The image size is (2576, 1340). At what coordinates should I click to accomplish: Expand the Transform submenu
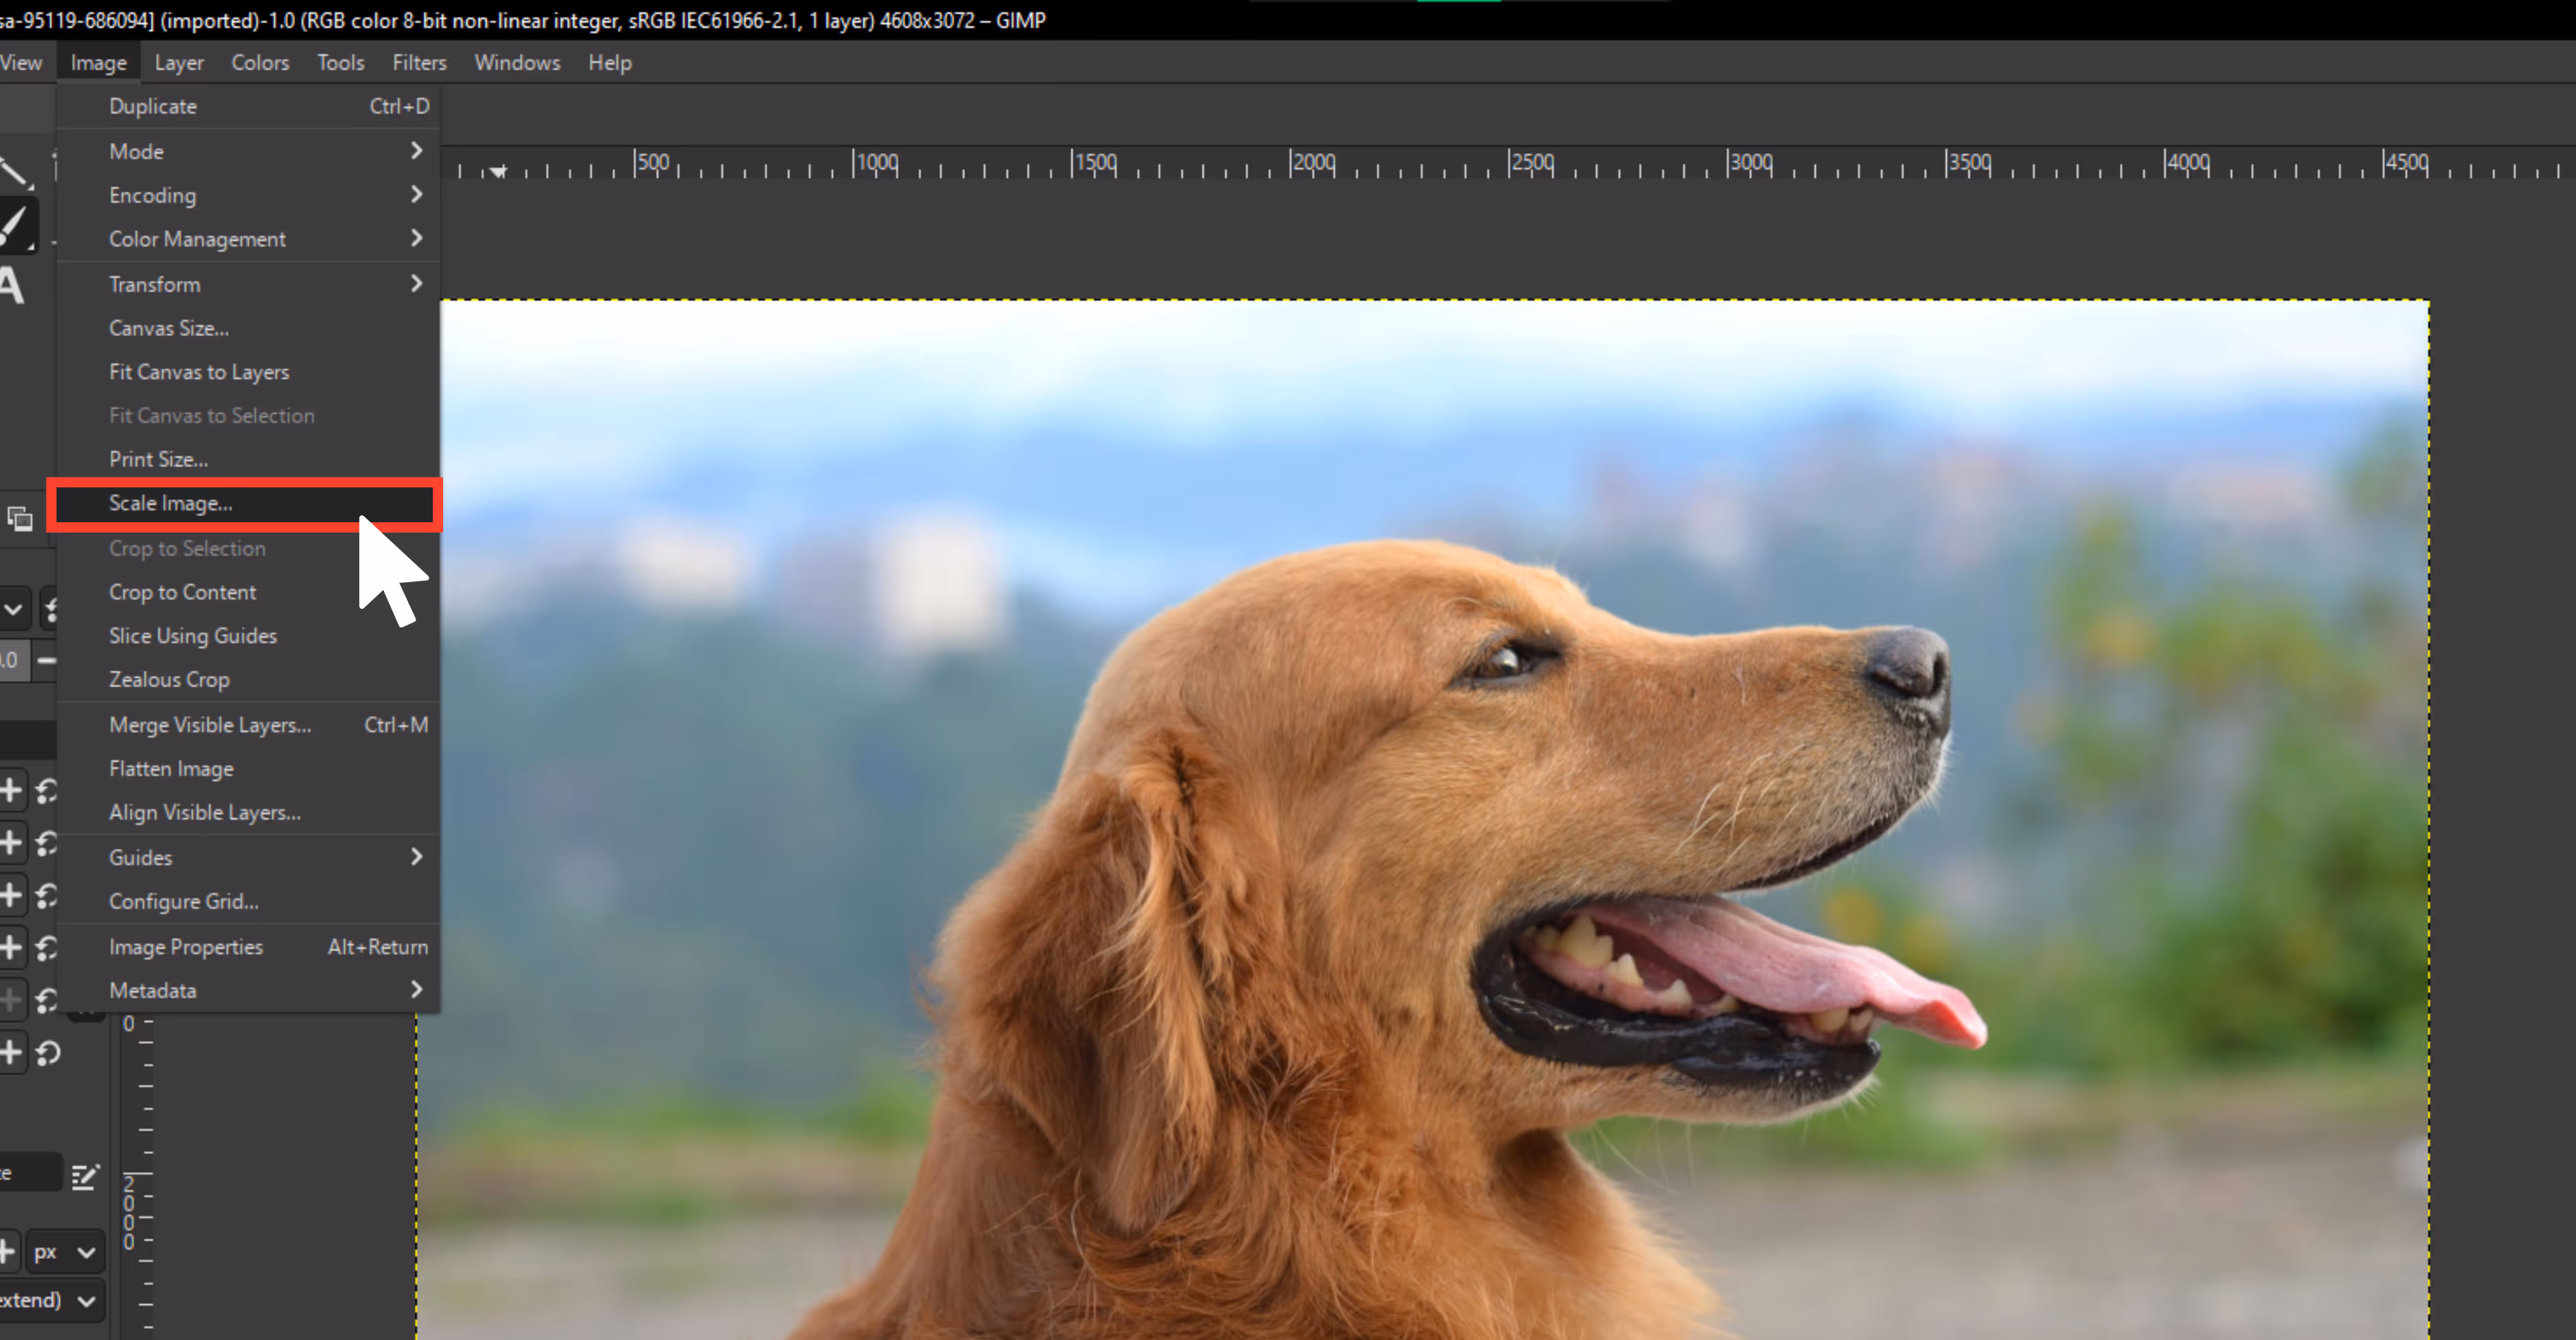tap(248, 284)
